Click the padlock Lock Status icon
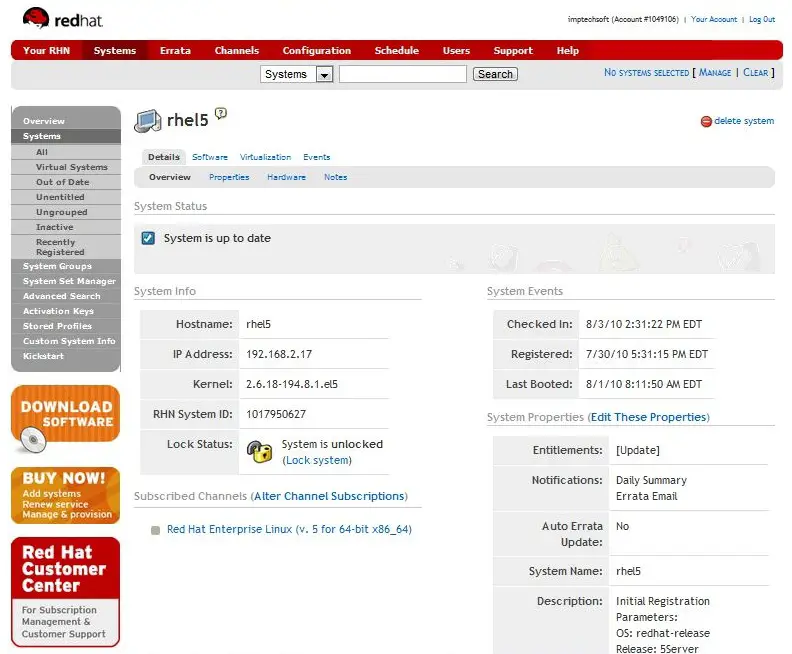 tap(260, 451)
